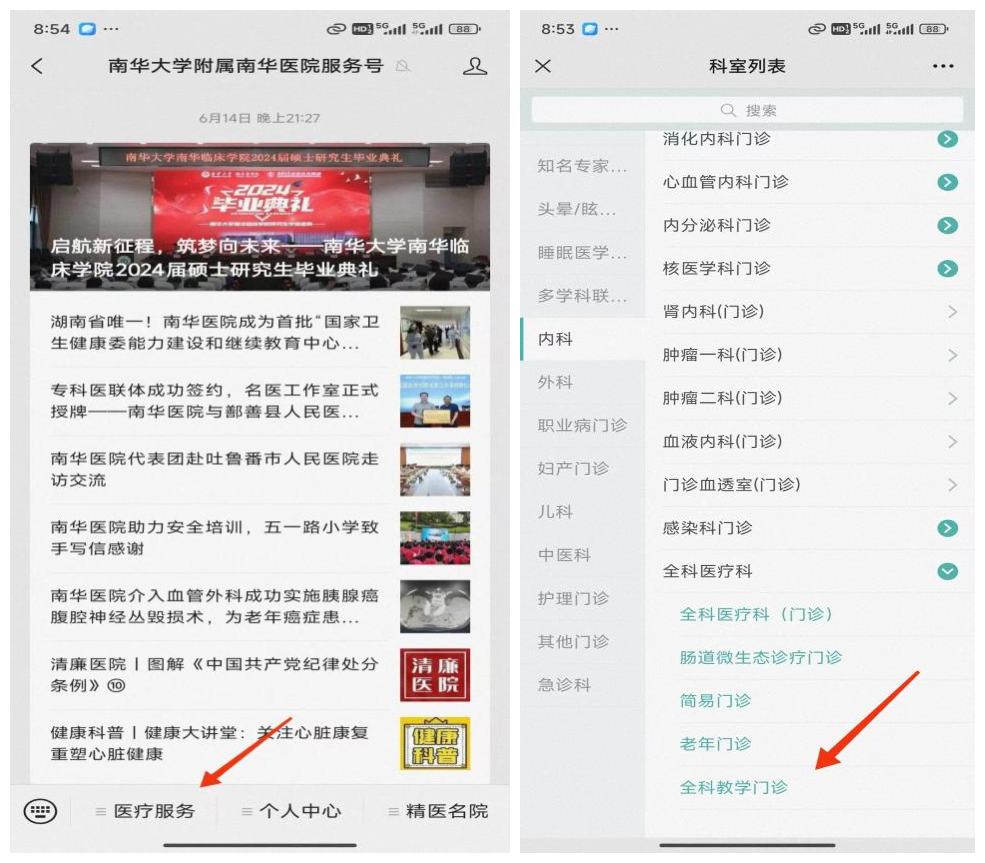Tap thumbnail beside 湖南省唯一 article

[x=435, y=332]
